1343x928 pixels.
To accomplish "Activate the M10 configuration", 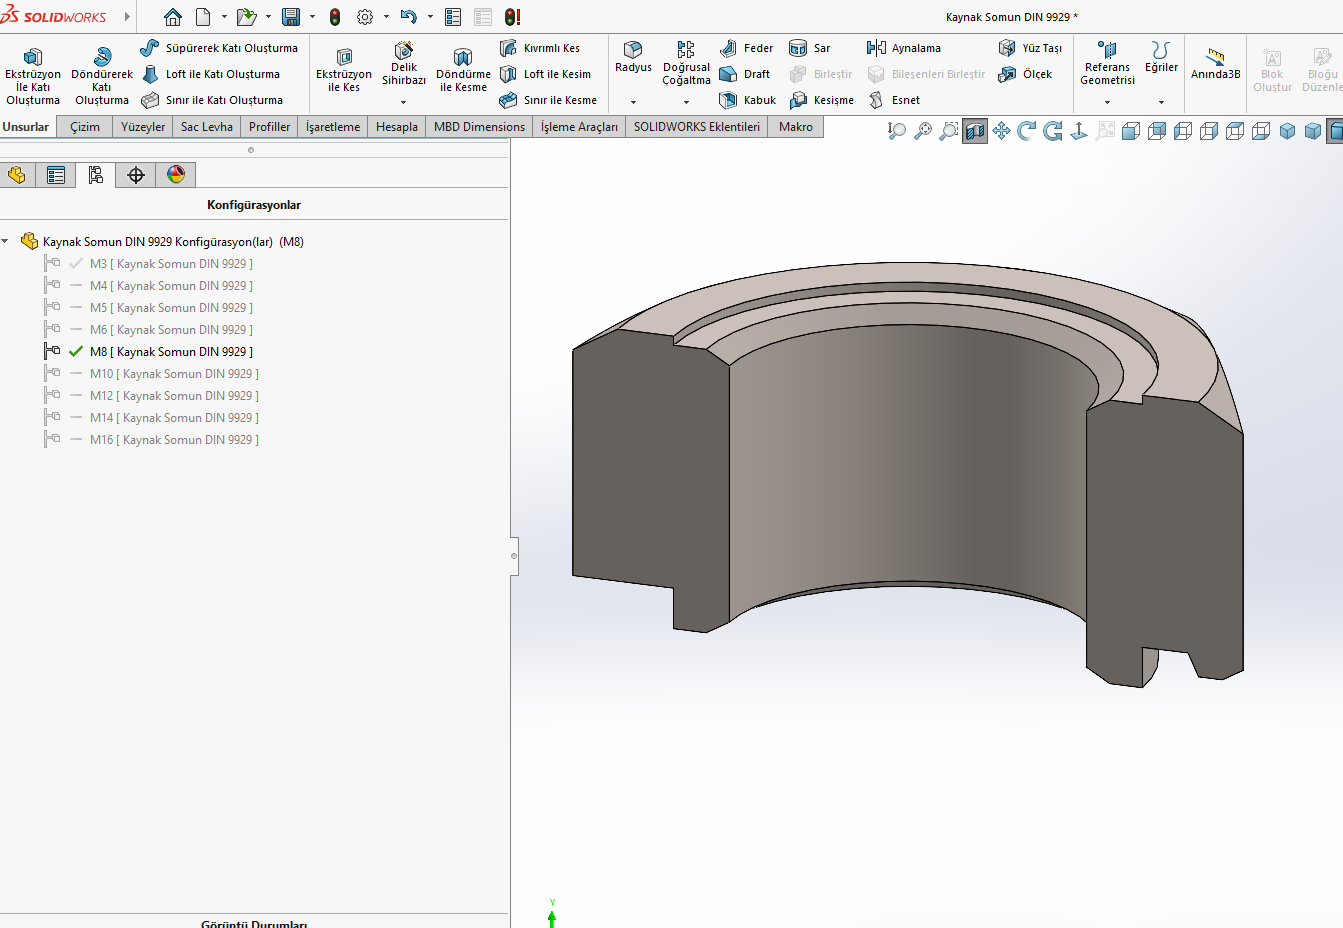I will pos(173,374).
